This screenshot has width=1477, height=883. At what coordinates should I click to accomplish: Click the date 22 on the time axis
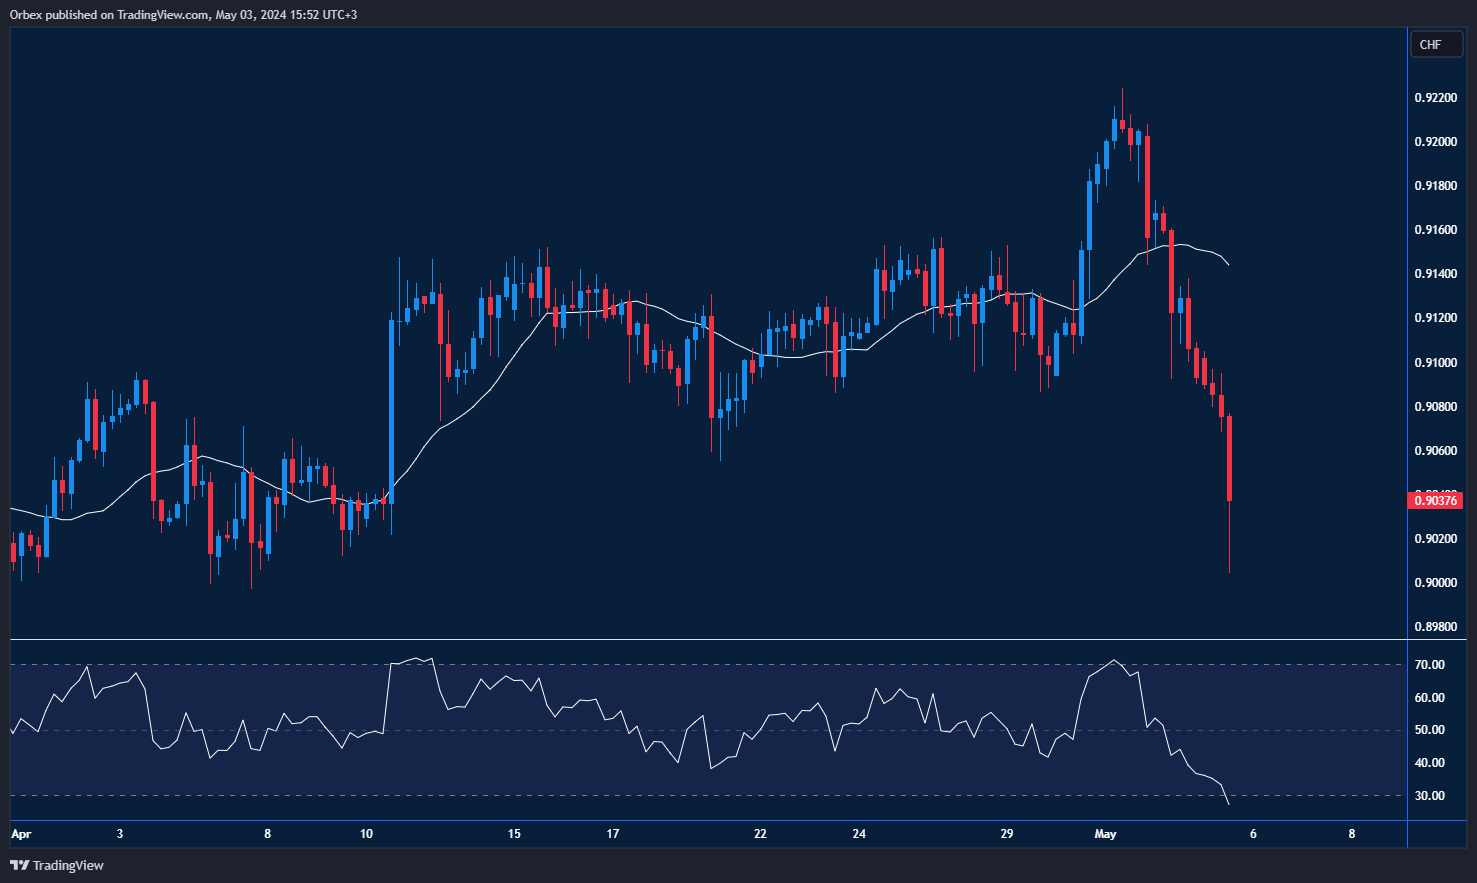(759, 833)
